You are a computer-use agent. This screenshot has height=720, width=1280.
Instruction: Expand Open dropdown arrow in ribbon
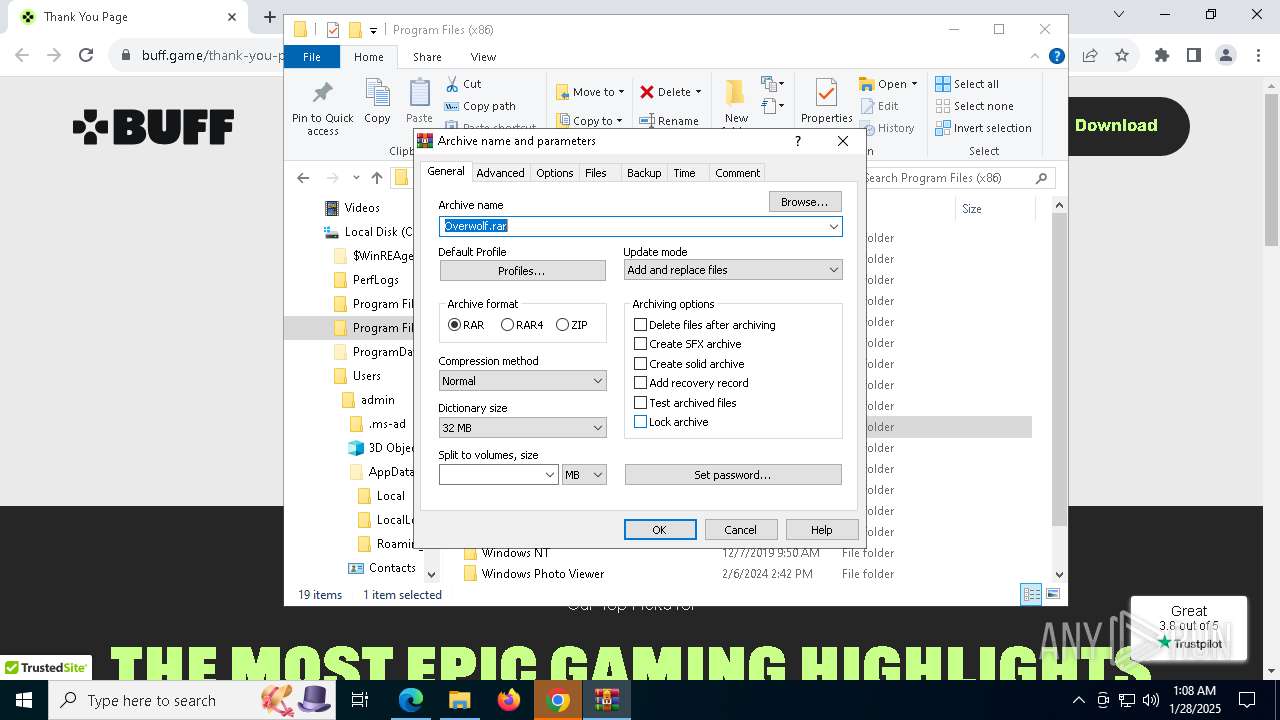pyautogui.click(x=913, y=84)
